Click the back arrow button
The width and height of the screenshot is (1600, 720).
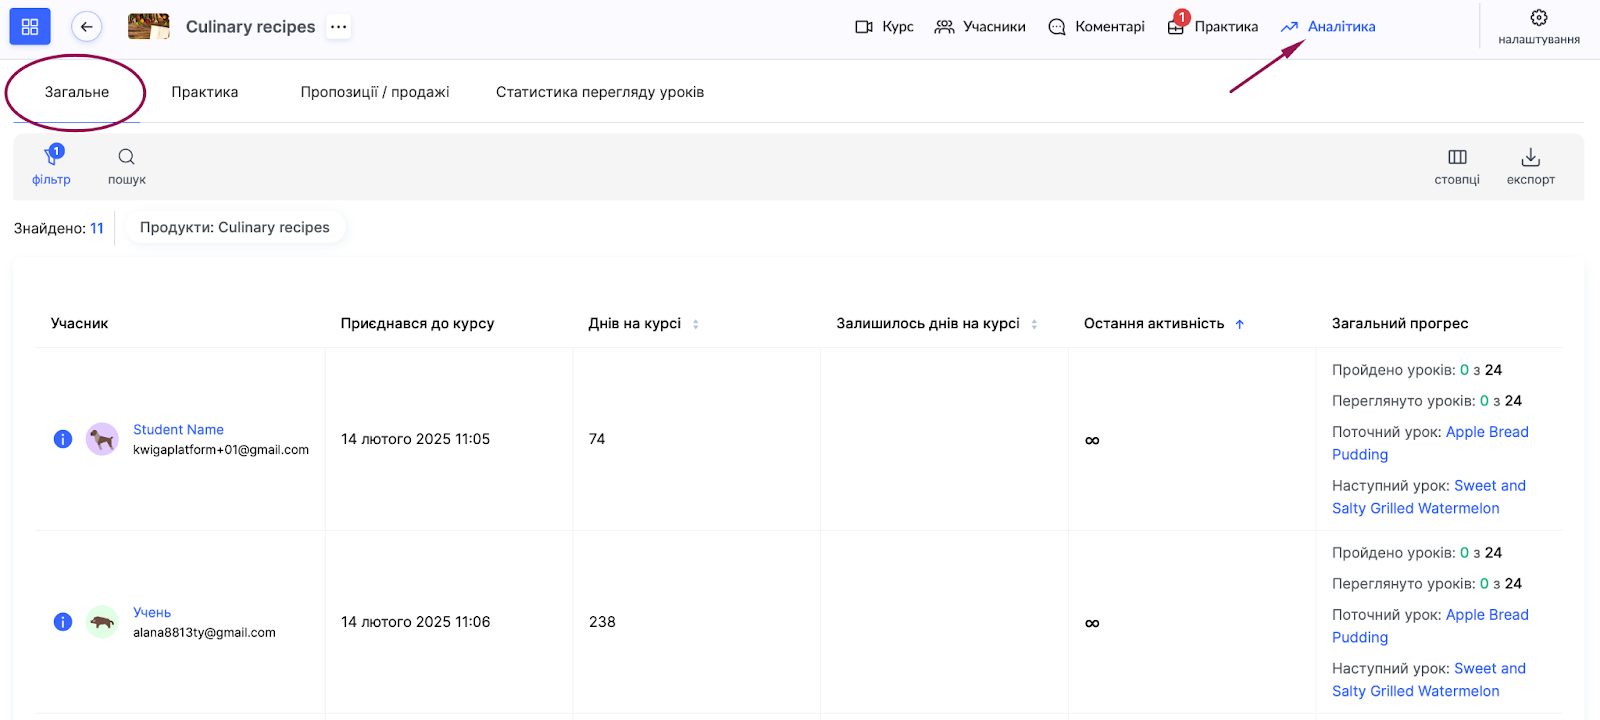[87, 27]
